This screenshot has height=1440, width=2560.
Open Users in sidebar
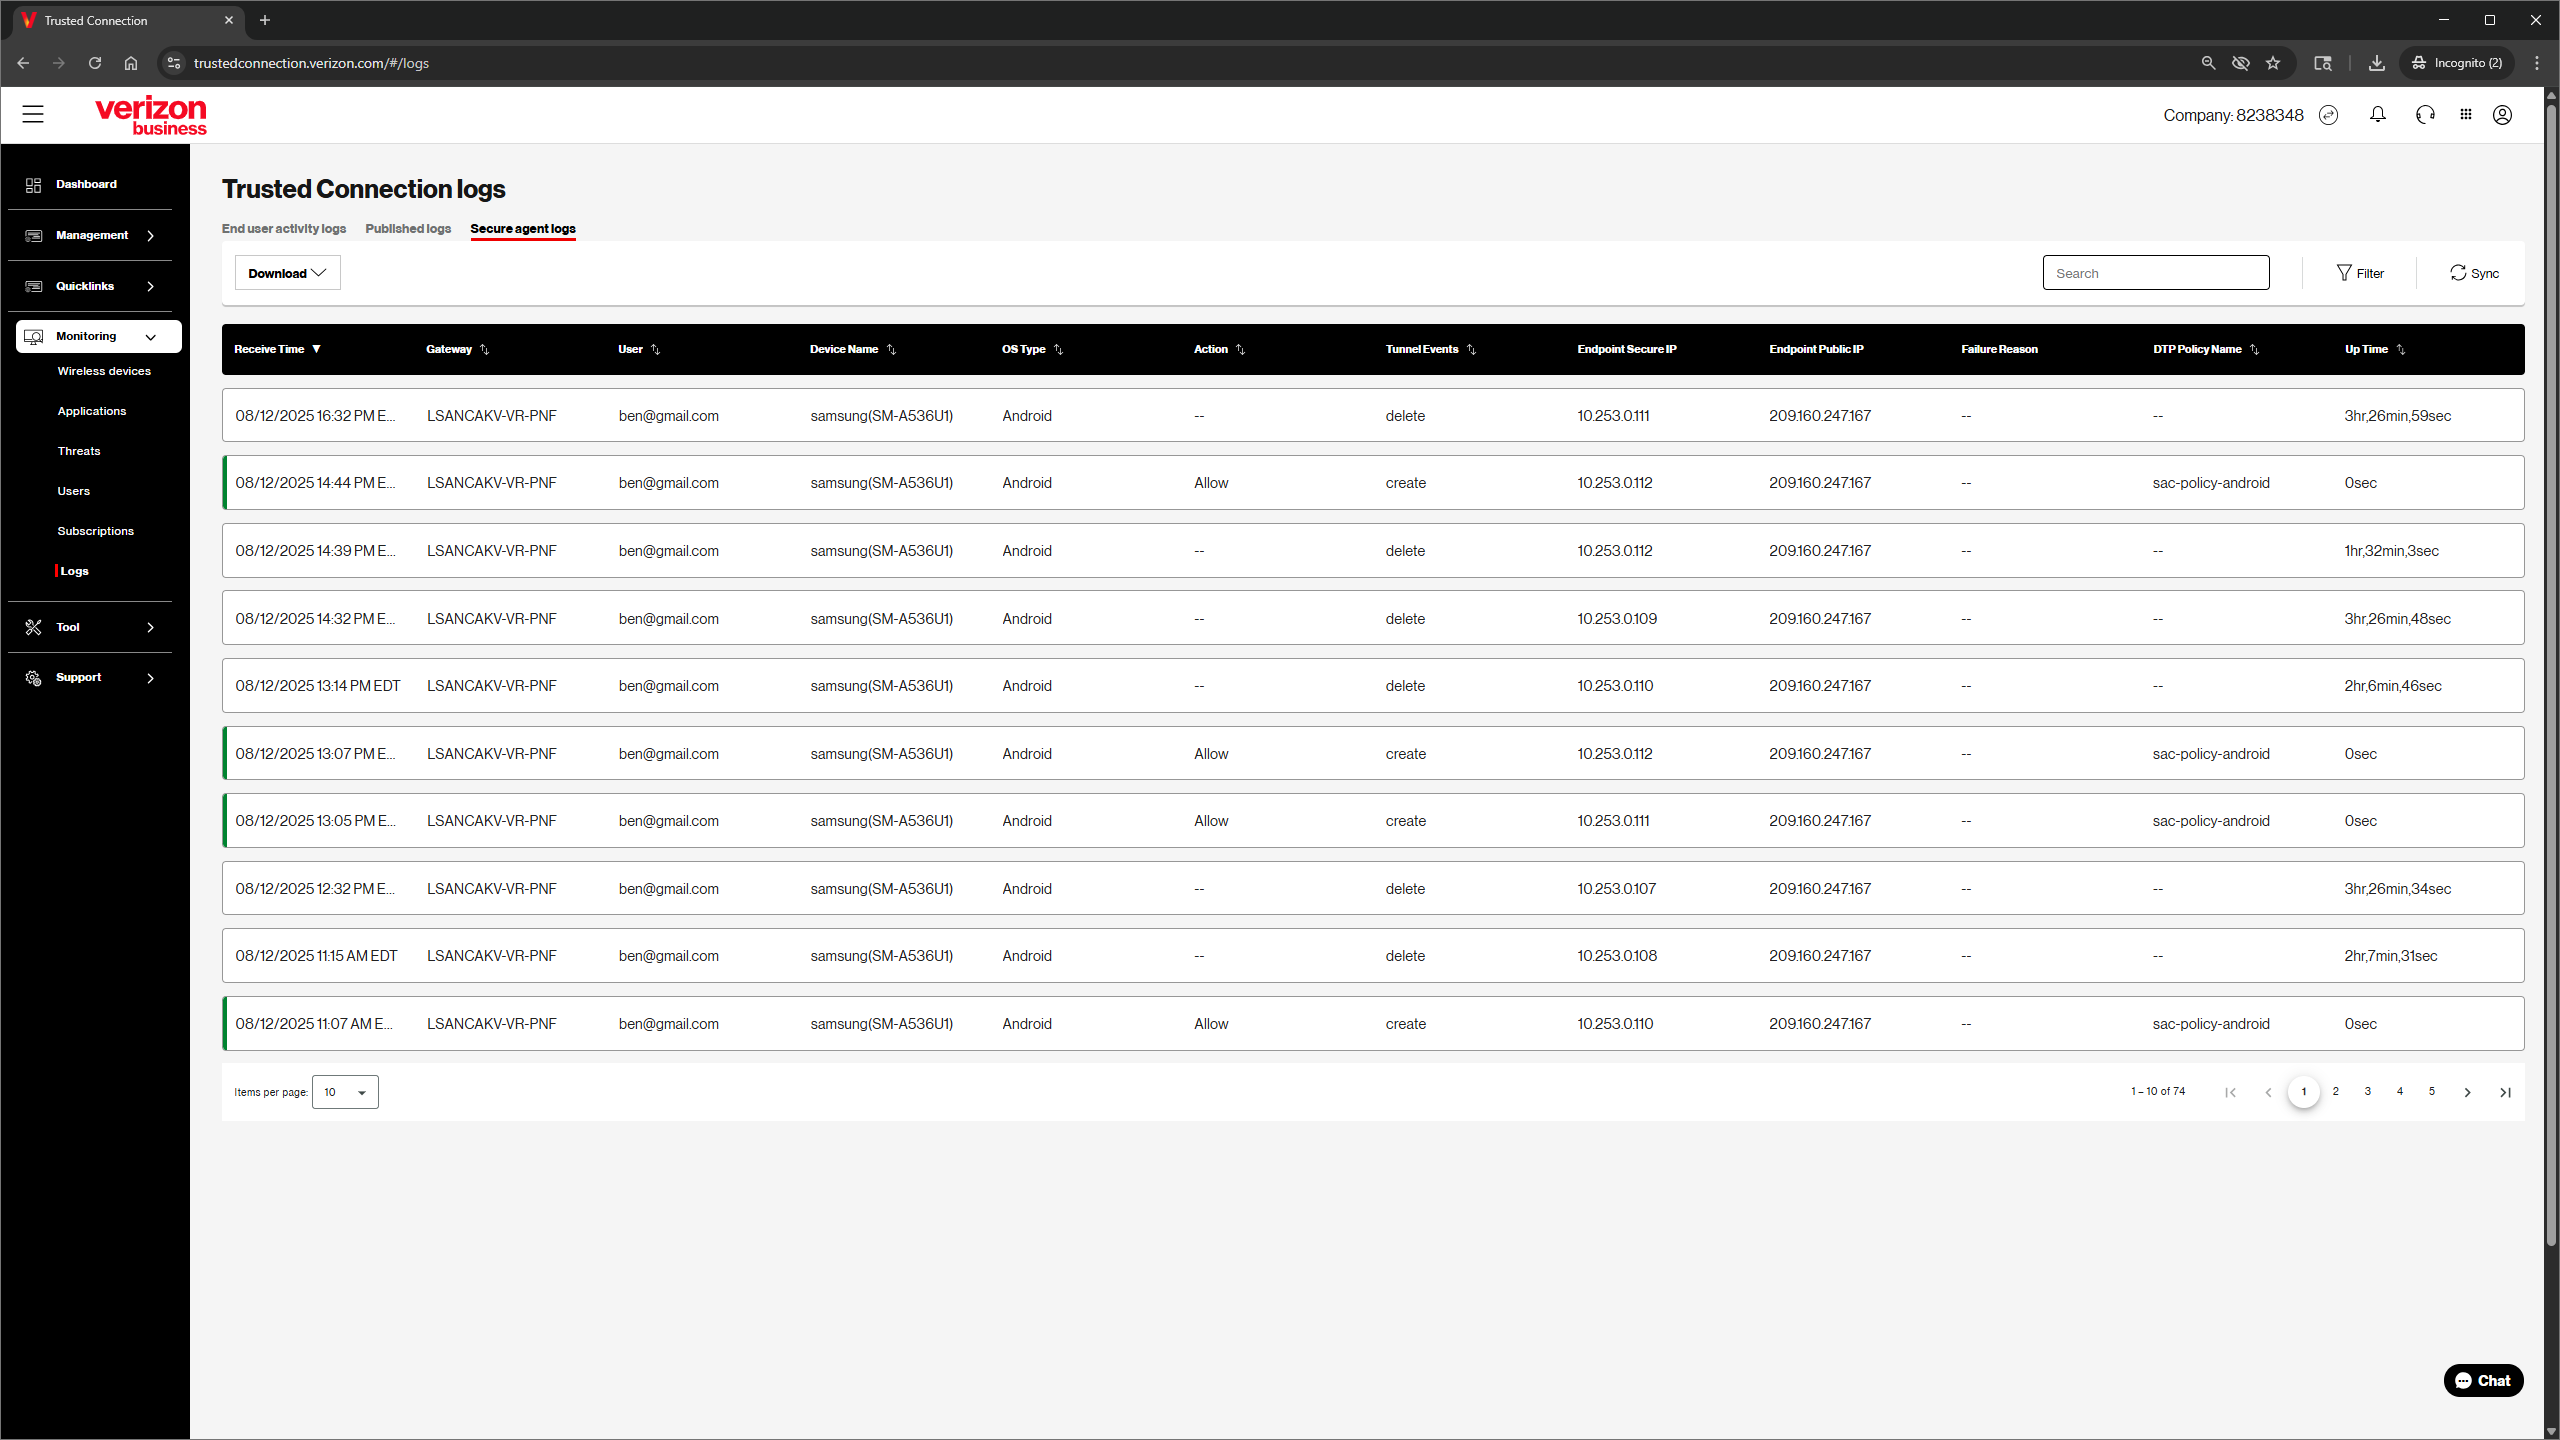(x=74, y=491)
